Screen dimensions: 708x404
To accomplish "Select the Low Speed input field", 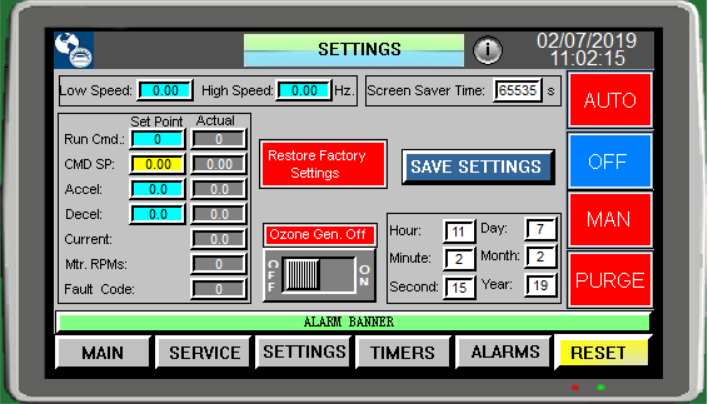I will (165, 91).
